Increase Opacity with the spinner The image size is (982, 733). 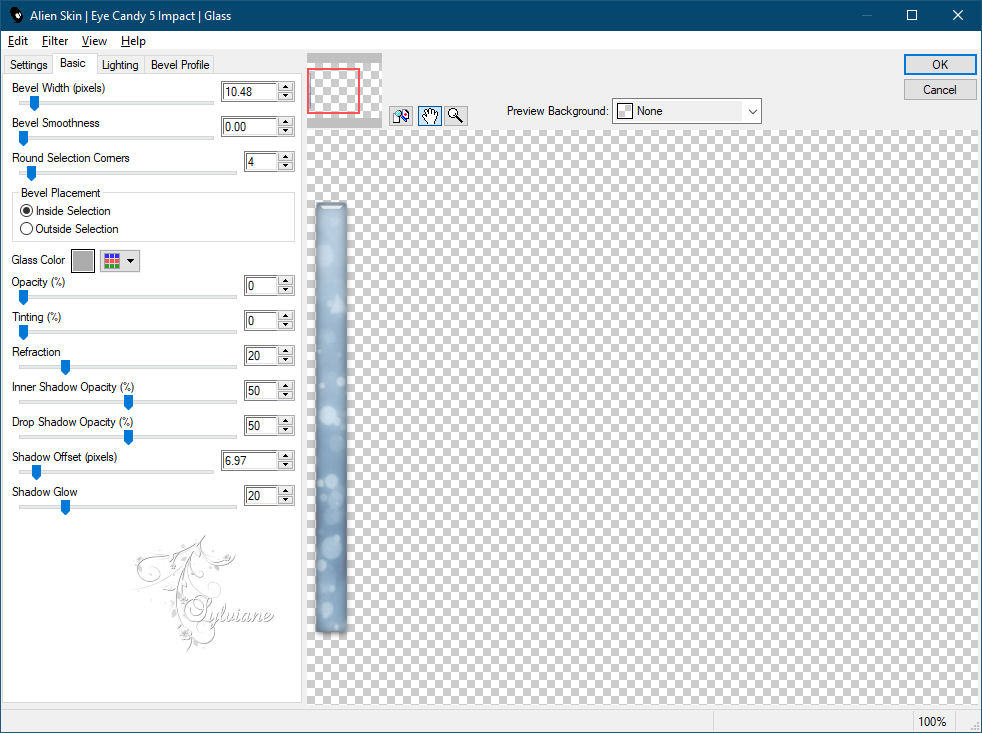pos(286,281)
